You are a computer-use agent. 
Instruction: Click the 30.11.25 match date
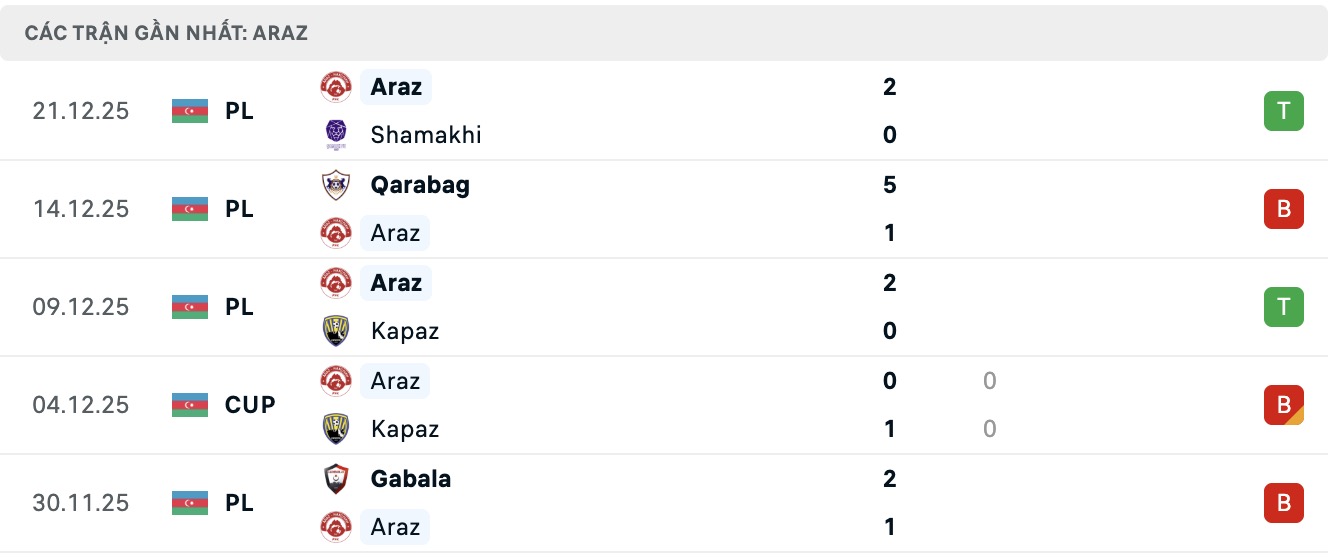[x=81, y=503]
